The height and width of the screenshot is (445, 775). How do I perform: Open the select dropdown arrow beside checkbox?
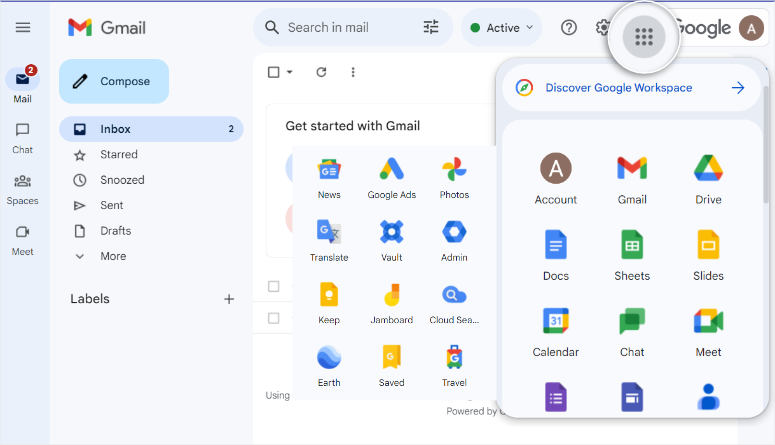290,72
